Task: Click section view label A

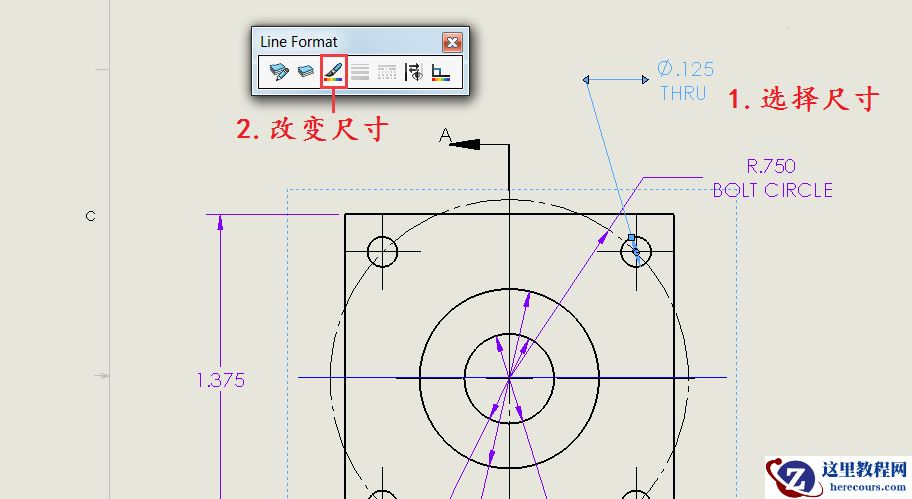Action: click(445, 136)
